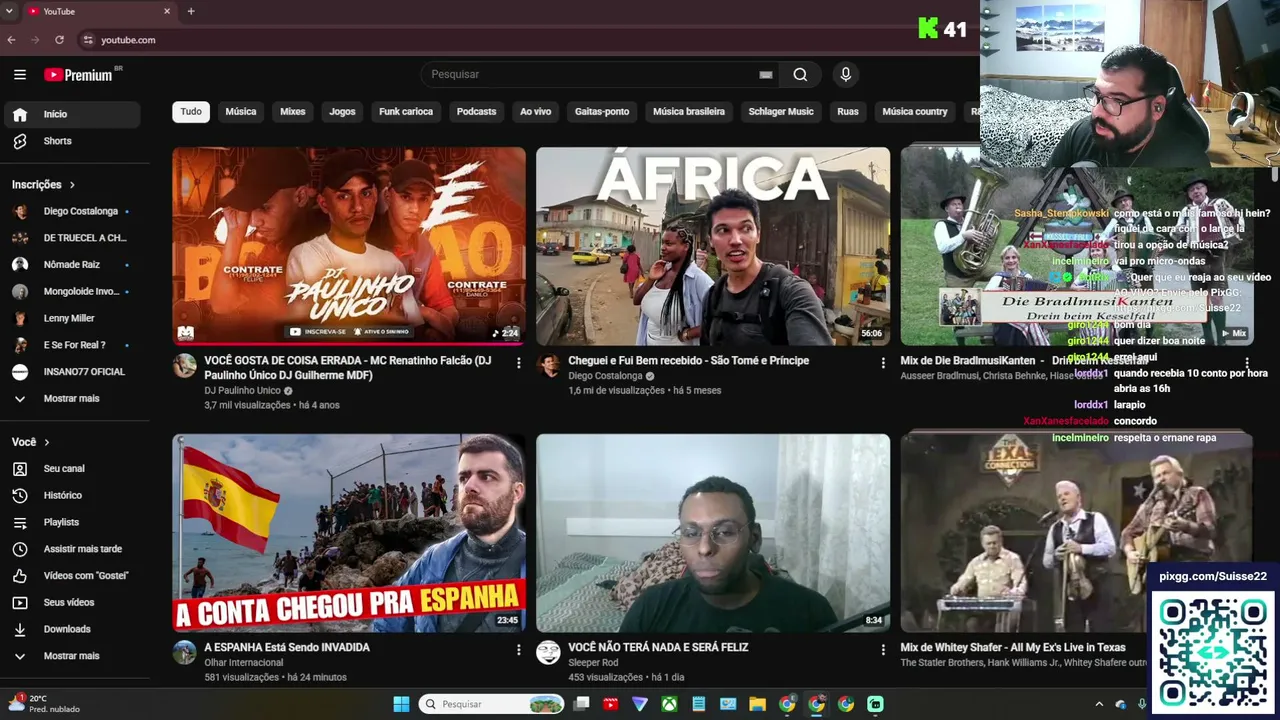Open Sleeper Rod channel avatar
Viewport: 1280px width, 720px height.
tap(549, 653)
